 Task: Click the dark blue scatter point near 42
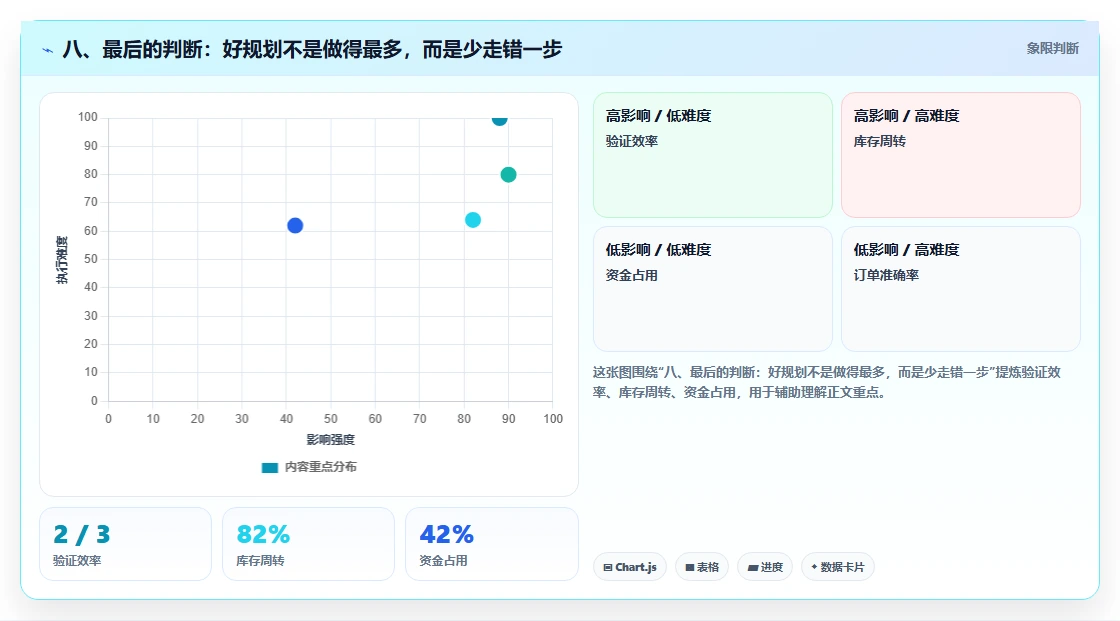tap(295, 226)
